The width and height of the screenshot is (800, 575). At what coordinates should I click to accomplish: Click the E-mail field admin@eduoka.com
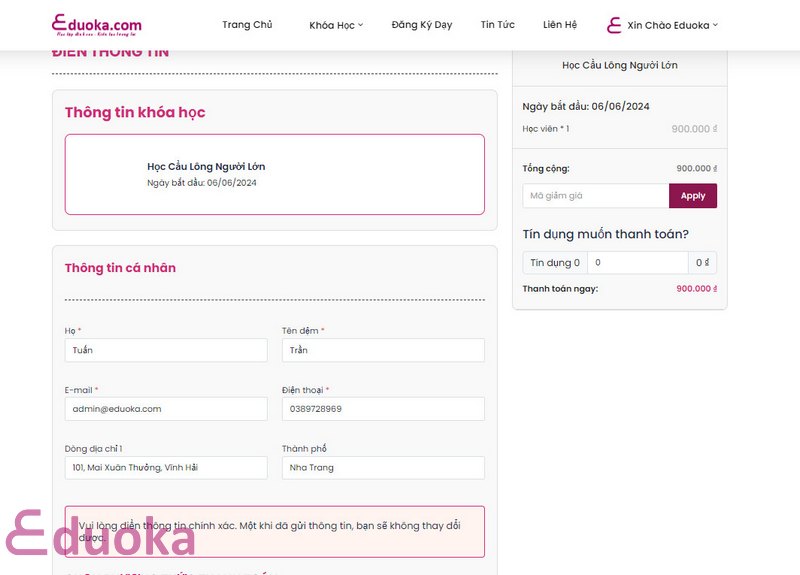pos(166,409)
